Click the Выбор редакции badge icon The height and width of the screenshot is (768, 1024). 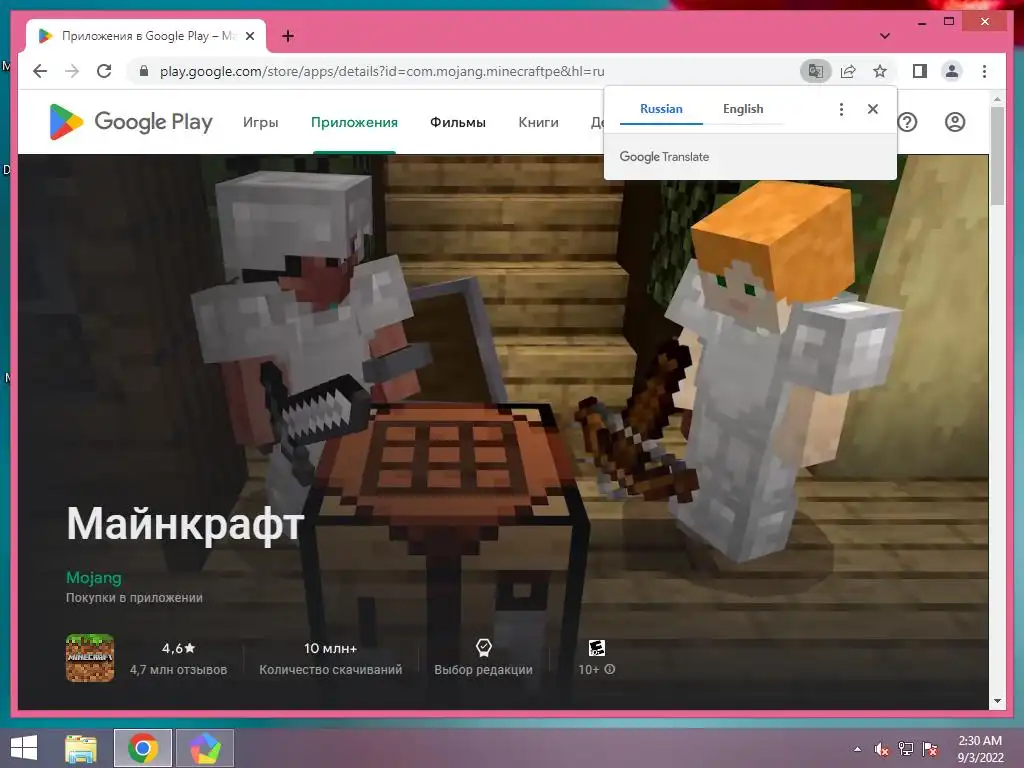(x=483, y=647)
